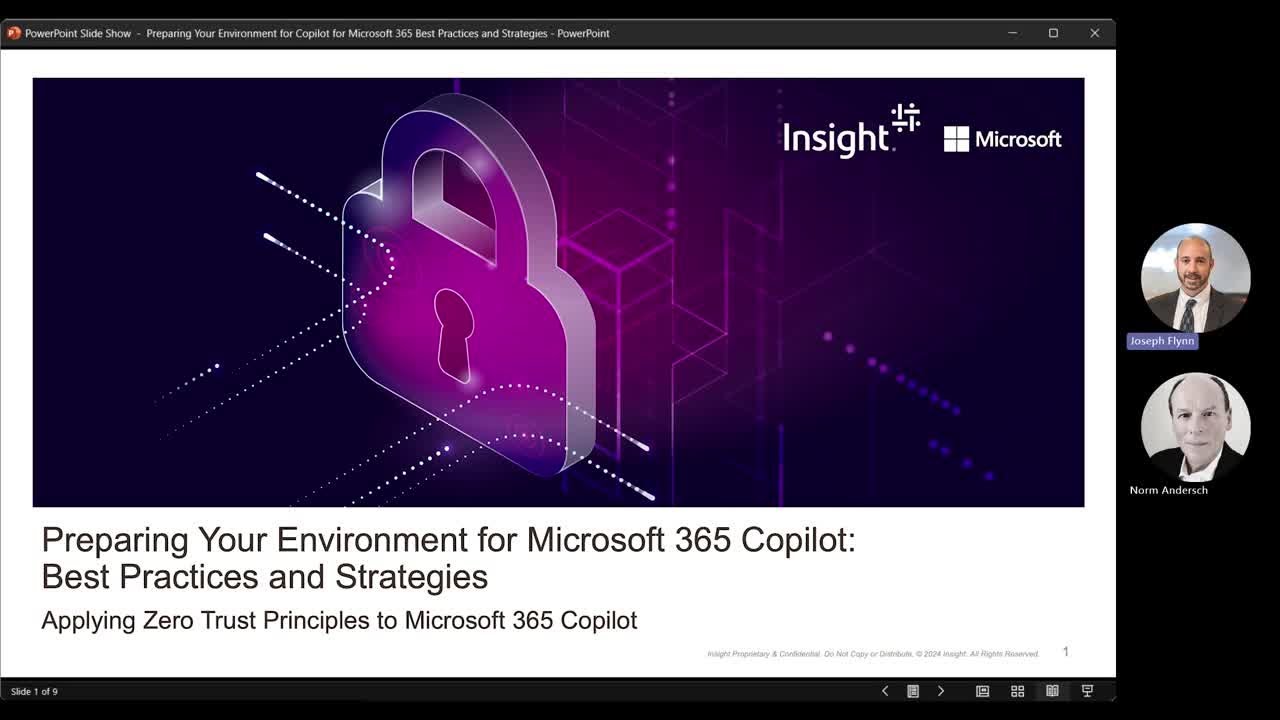Screen dimensions: 1280x720
Task: Close the PowerPoint slide show window
Action: point(1094,33)
